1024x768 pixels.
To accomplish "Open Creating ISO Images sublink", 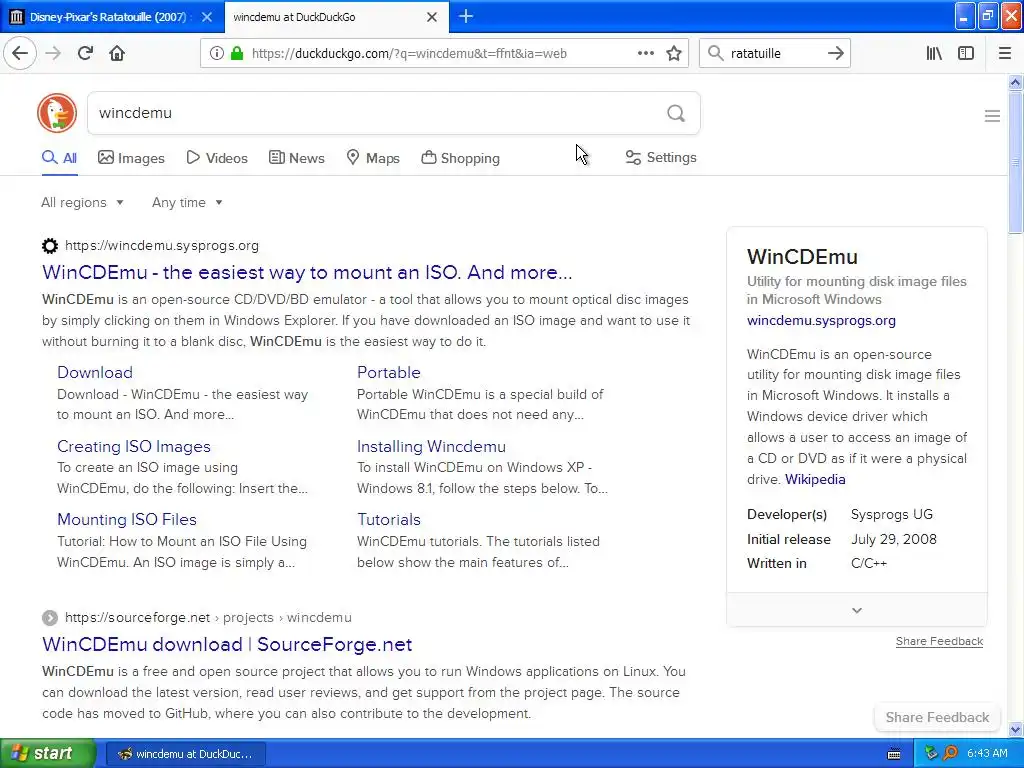I will (x=134, y=447).
